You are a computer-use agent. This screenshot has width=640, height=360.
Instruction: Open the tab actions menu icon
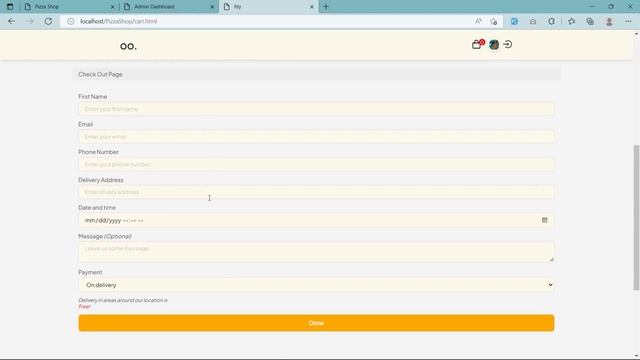(10, 7)
